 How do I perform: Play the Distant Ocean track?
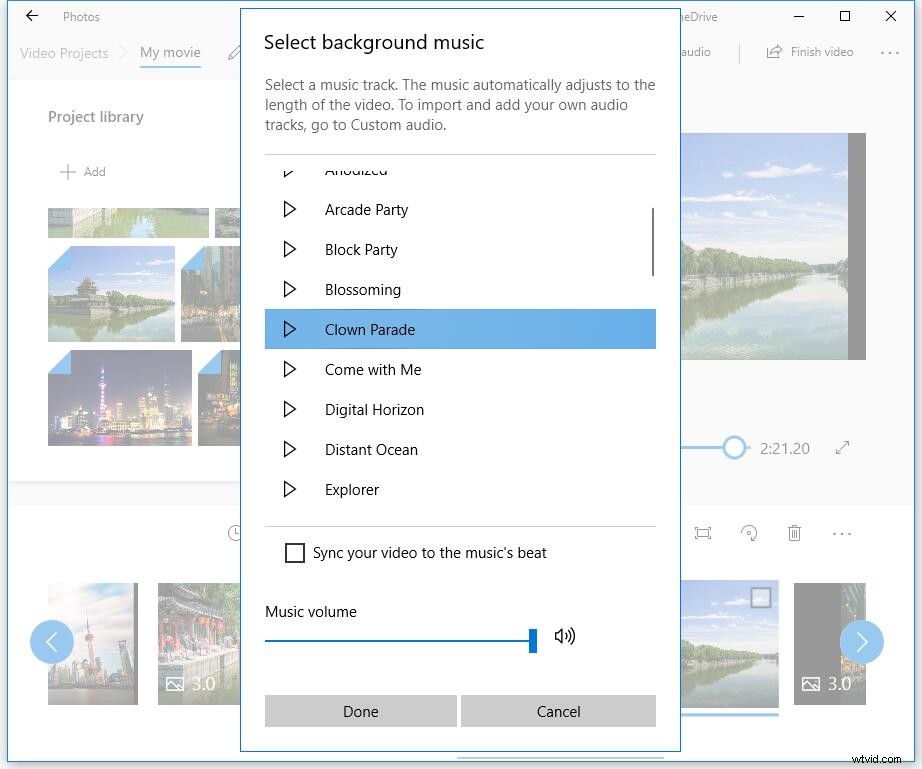point(290,449)
